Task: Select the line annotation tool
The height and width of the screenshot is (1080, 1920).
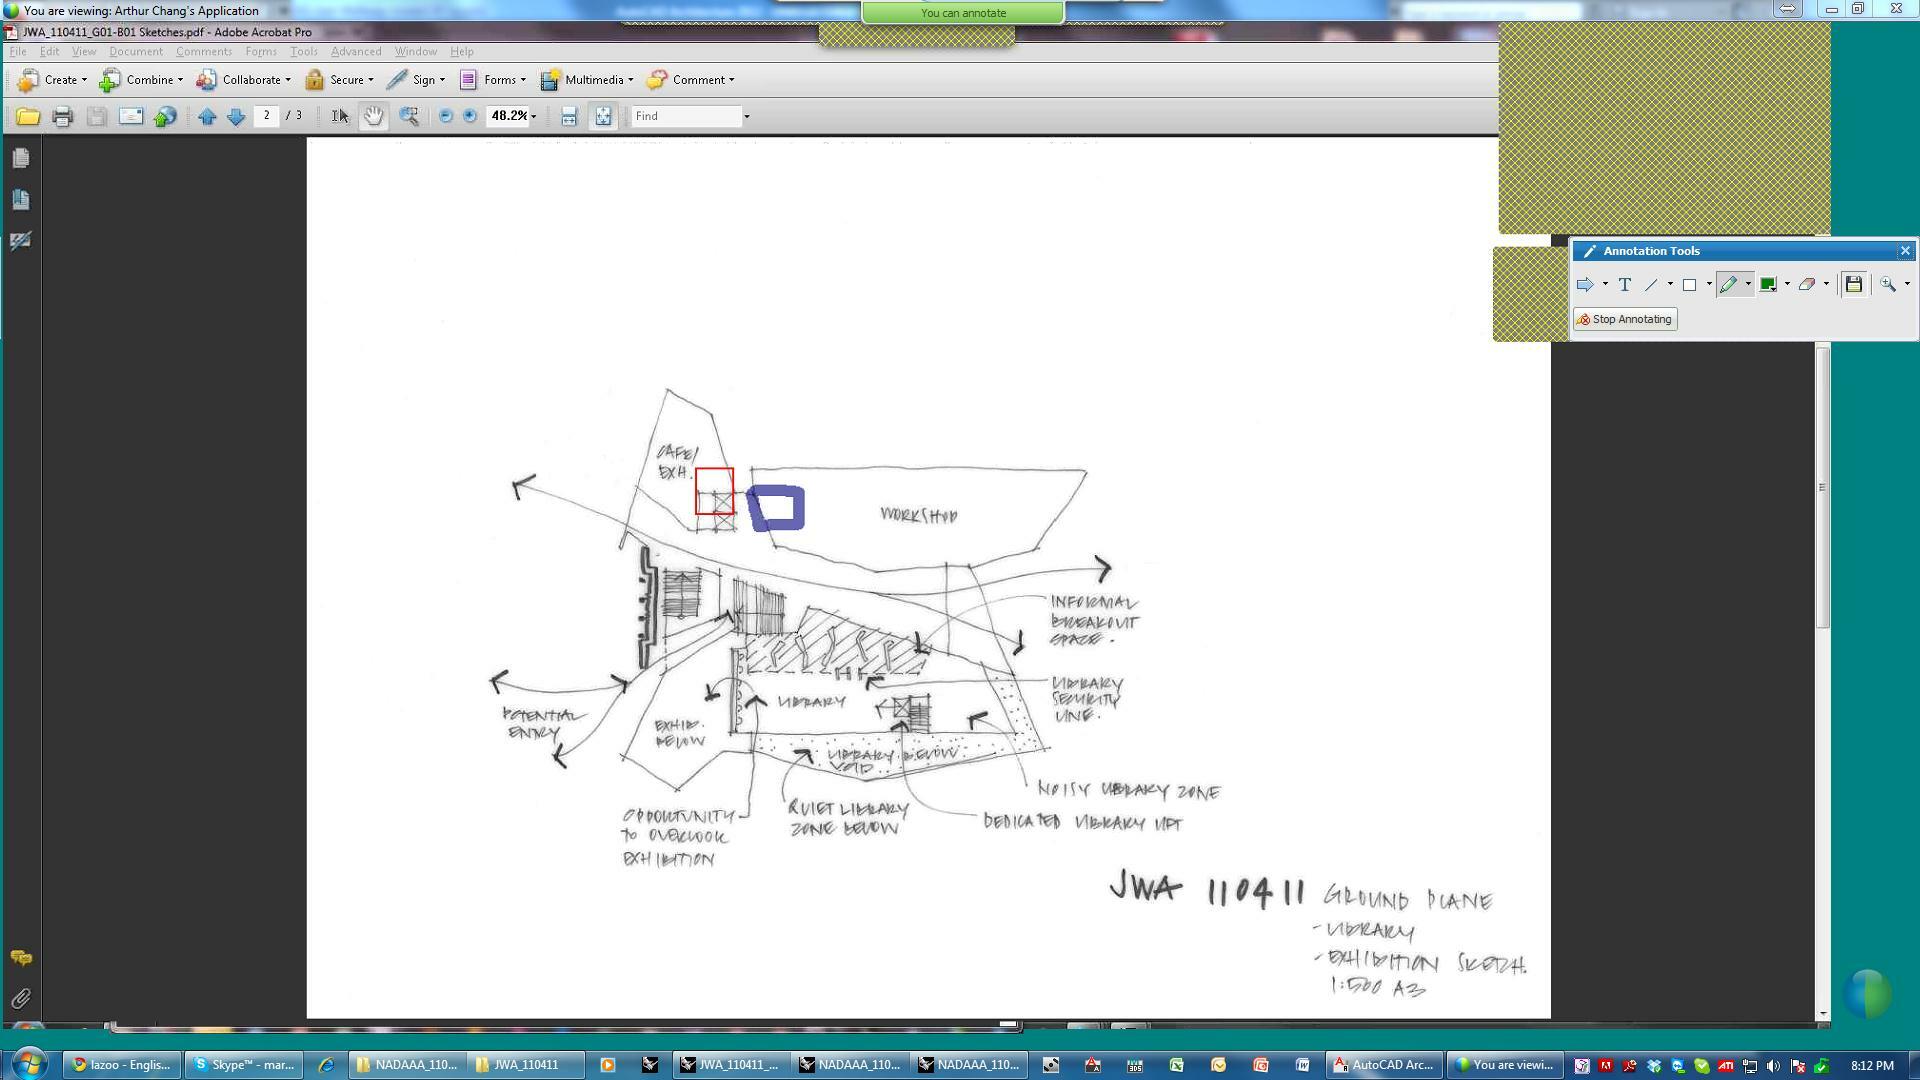Action: (x=1651, y=285)
